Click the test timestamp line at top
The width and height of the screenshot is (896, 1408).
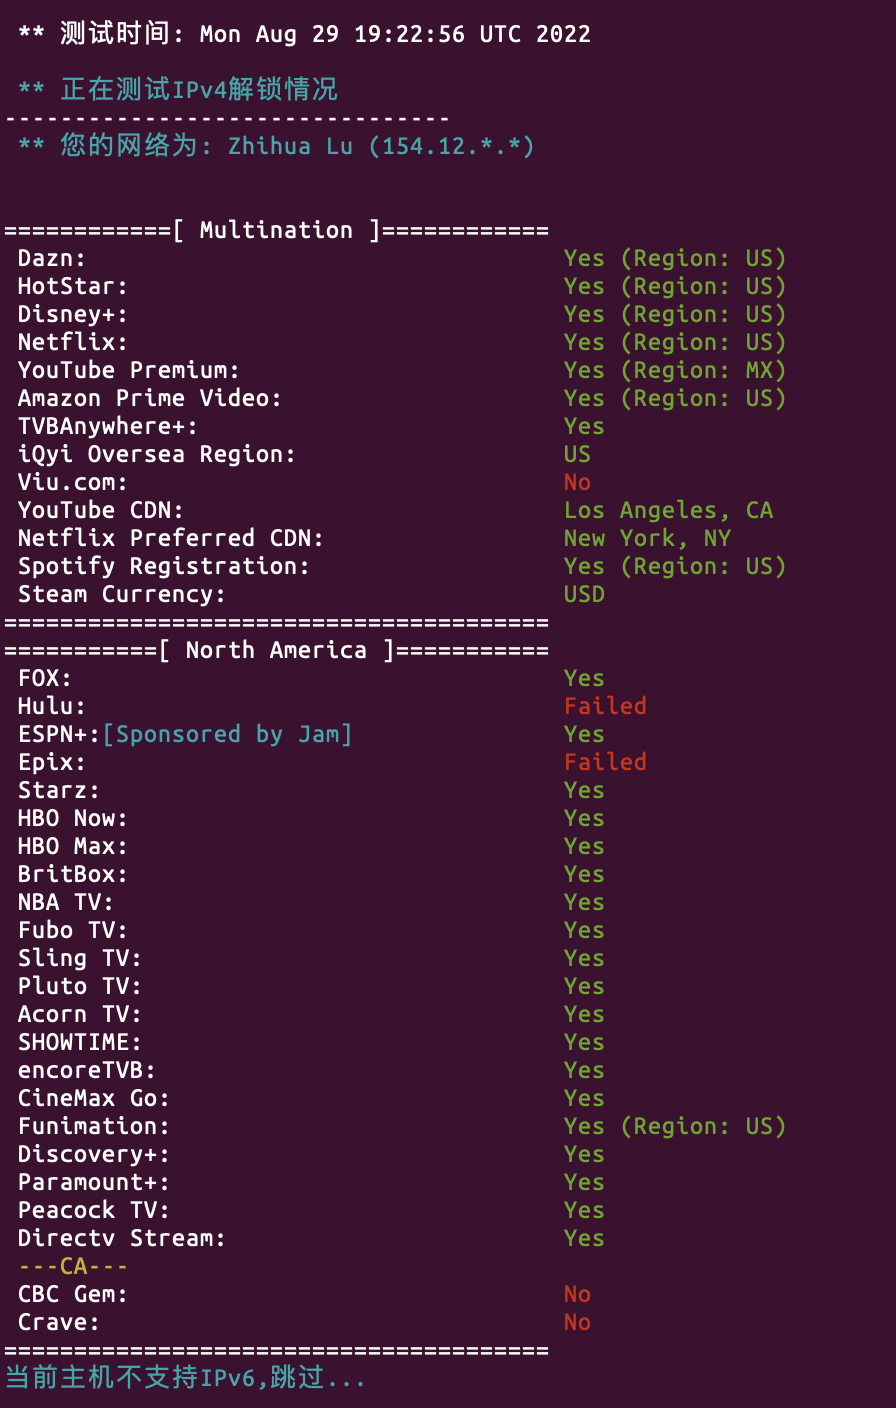tap(304, 34)
